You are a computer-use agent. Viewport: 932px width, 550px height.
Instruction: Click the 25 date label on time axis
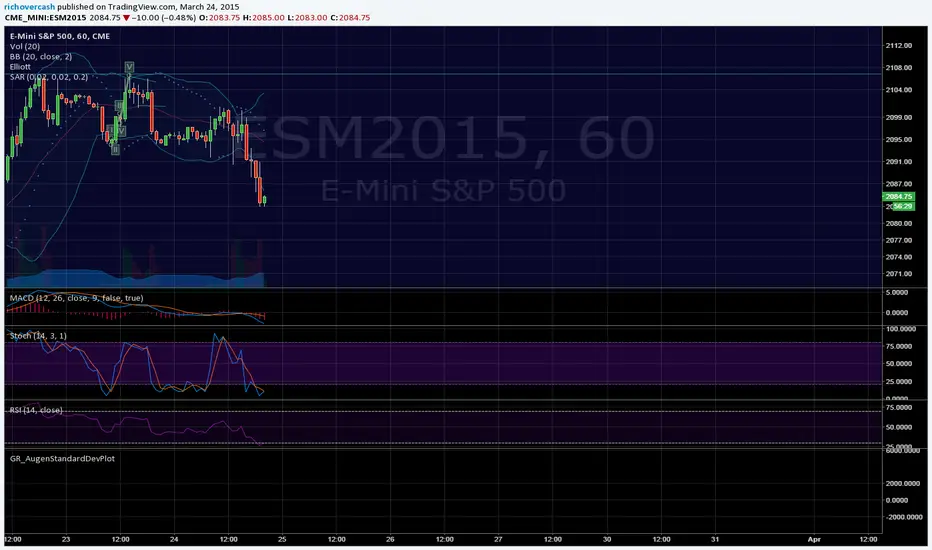click(x=282, y=540)
